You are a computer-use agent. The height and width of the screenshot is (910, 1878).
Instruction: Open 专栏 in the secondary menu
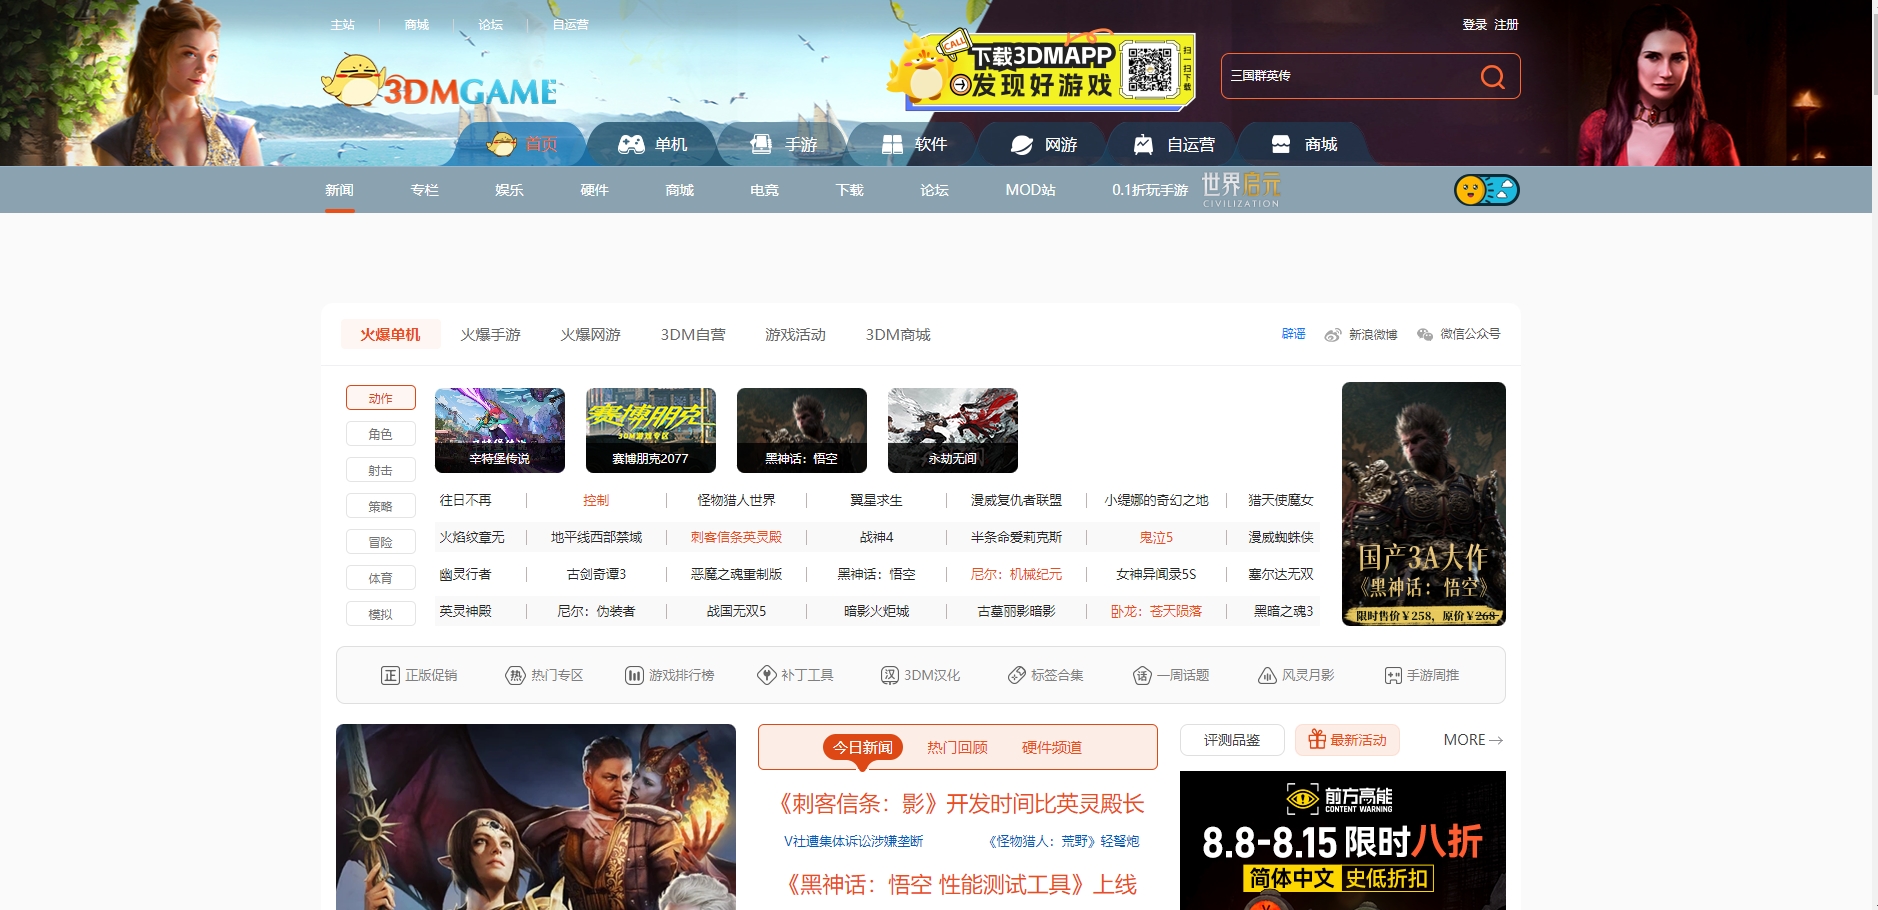point(424,190)
